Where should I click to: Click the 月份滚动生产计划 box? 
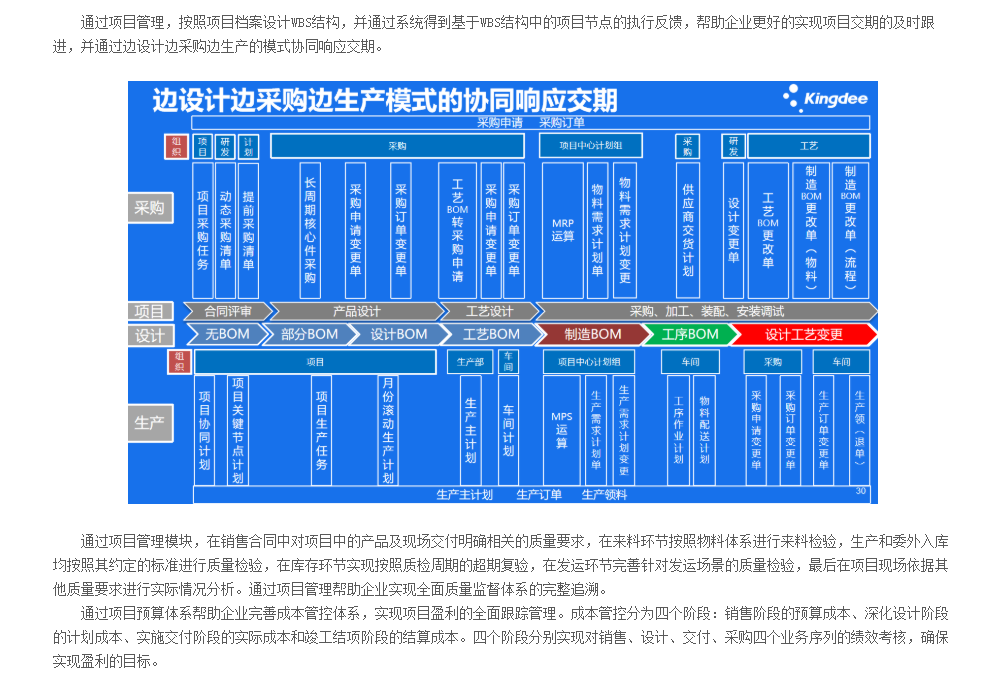pyautogui.click(x=388, y=430)
